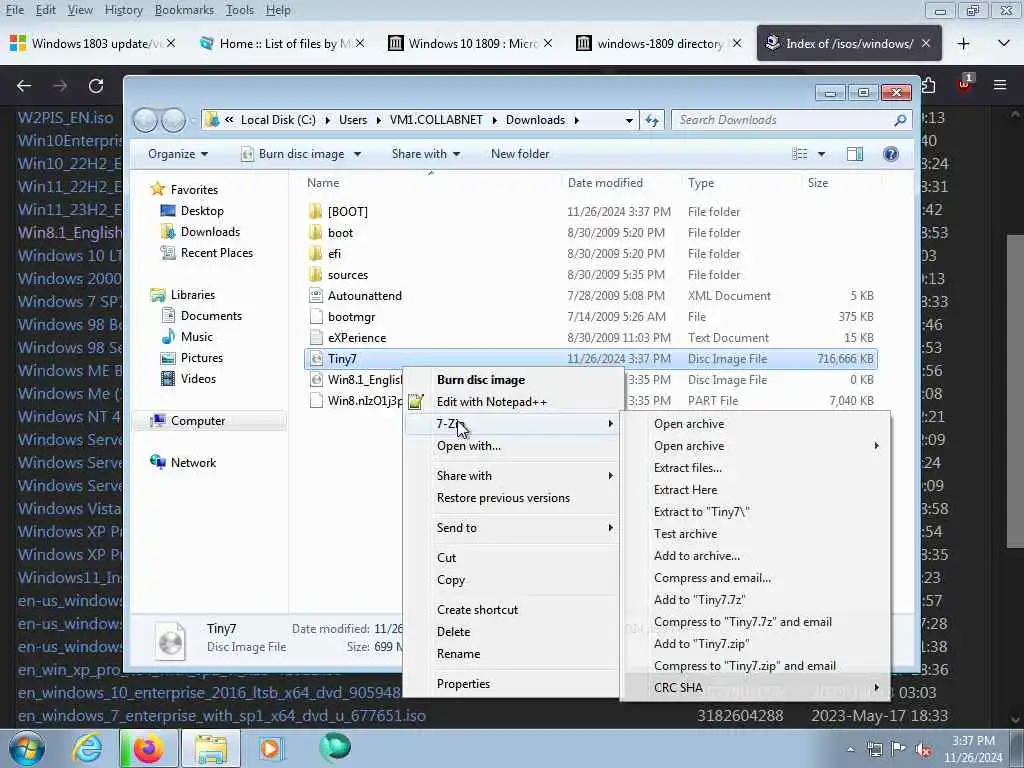1024x768 pixels.
Task: Toggle the preview pane icon
Action: click(854, 154)
